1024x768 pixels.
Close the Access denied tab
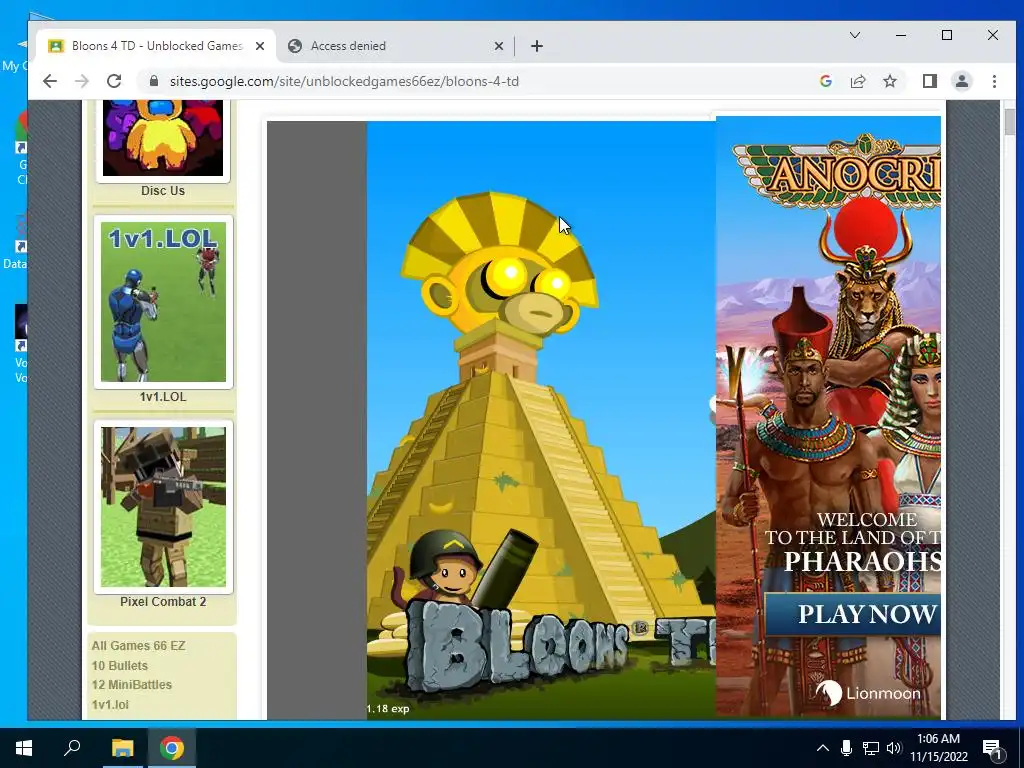(499, 46)
